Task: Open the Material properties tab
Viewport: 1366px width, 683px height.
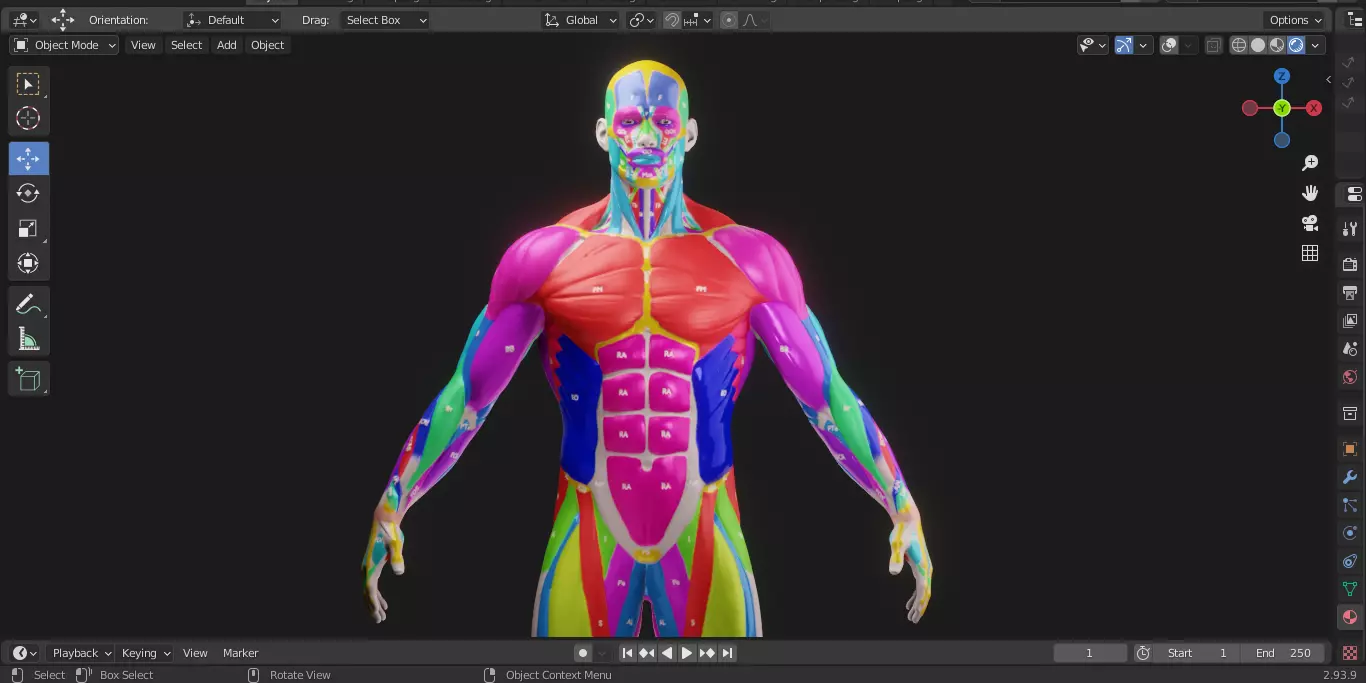Action: click(1350, 617)
